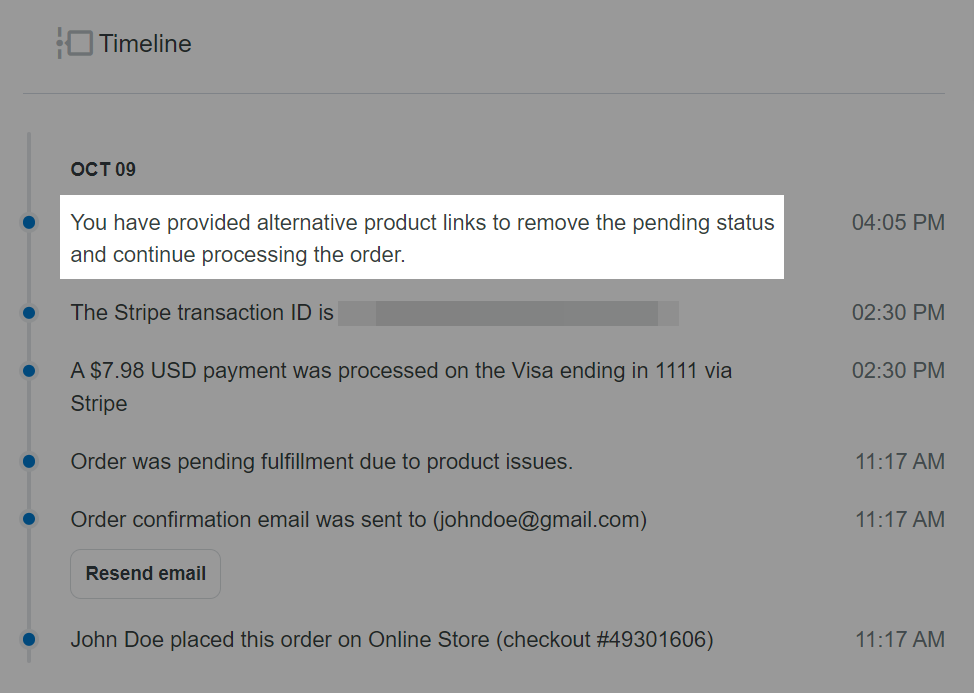Click the redacted Stripe transaction ID
This screenshot has width=974, height=693.
tap(508, 313)
